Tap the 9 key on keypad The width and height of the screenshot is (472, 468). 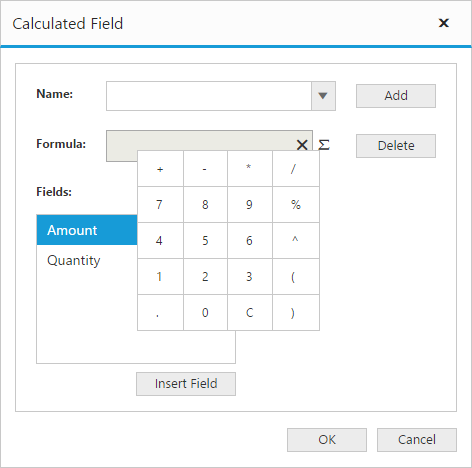click(x=250, y=205)
